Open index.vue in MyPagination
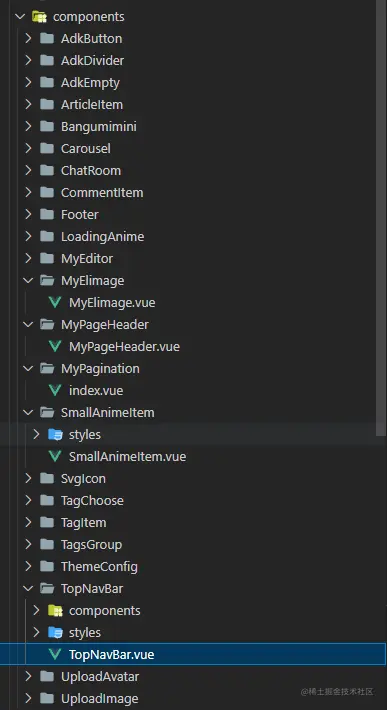This screenshot has height=710, width=387. coord(96,391)
